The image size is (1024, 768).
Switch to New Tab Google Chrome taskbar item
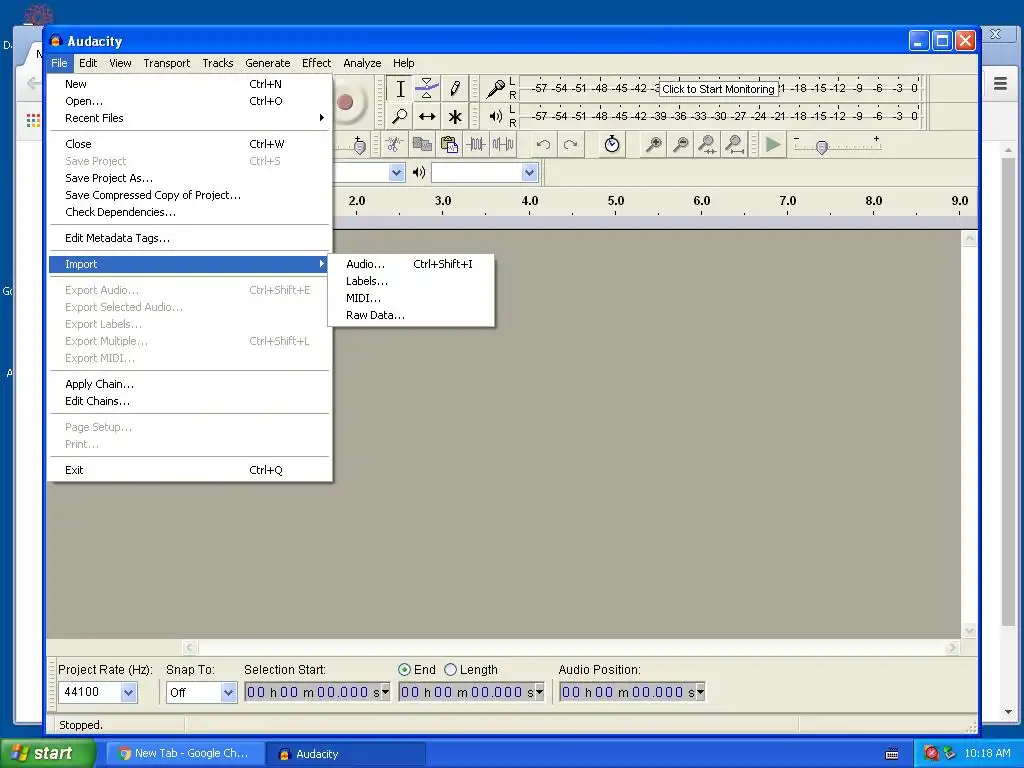point(185,754)
